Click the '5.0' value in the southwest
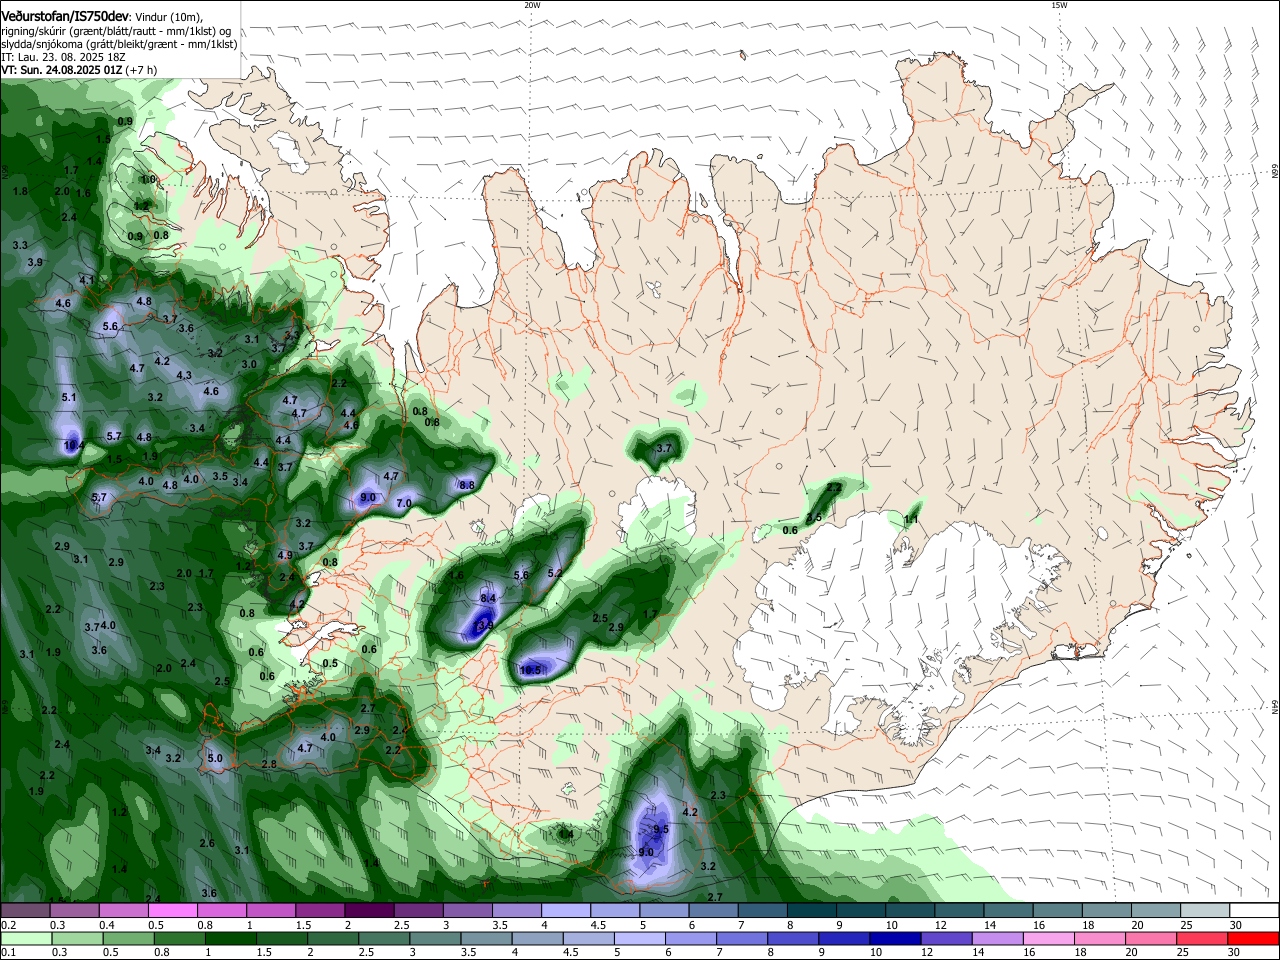 point(215,759)
